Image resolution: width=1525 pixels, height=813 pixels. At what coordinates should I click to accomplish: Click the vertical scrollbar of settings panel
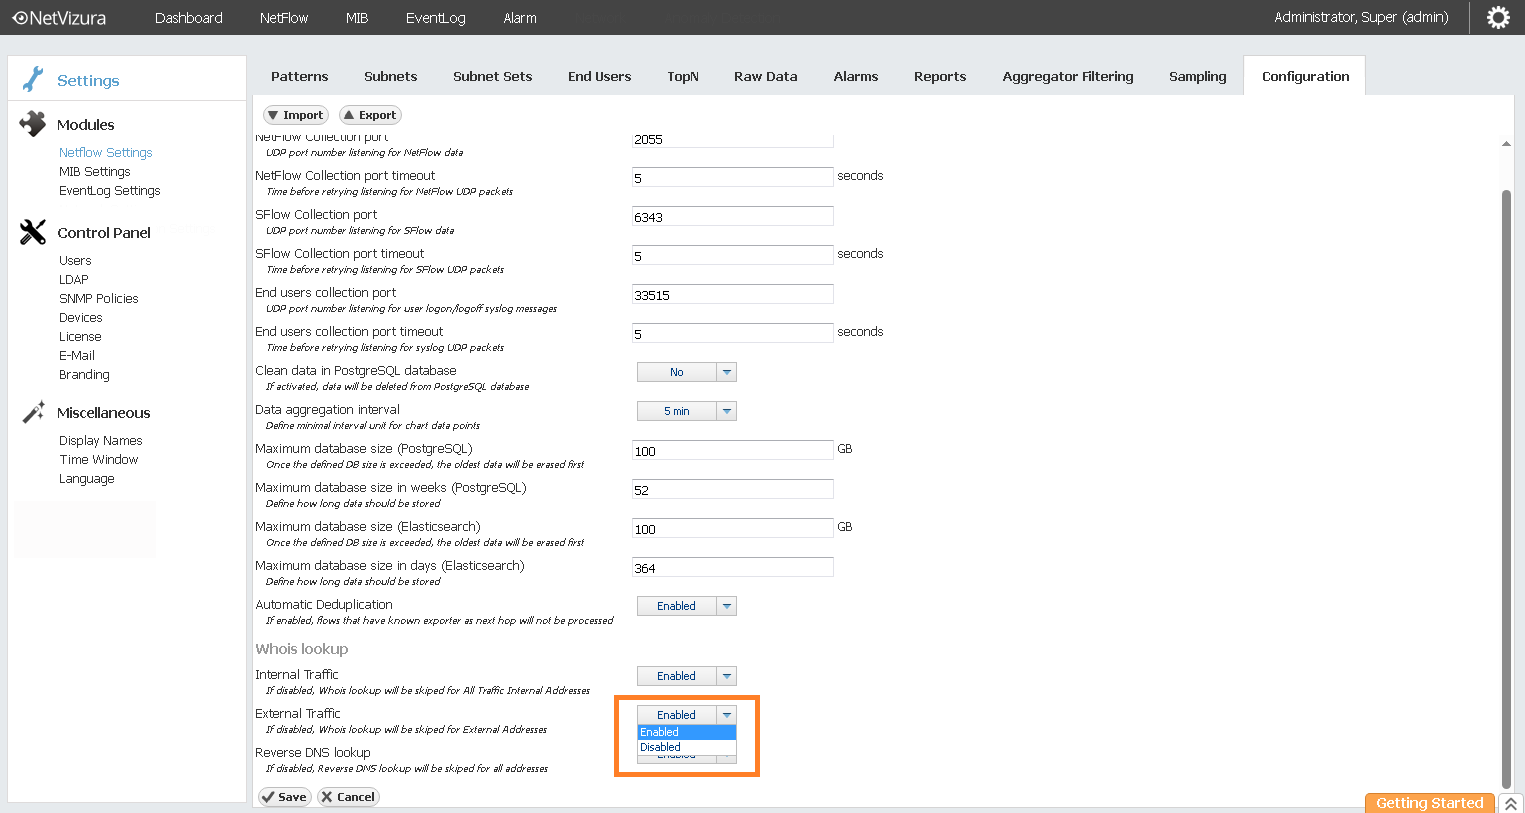(x=1506, y=480)
